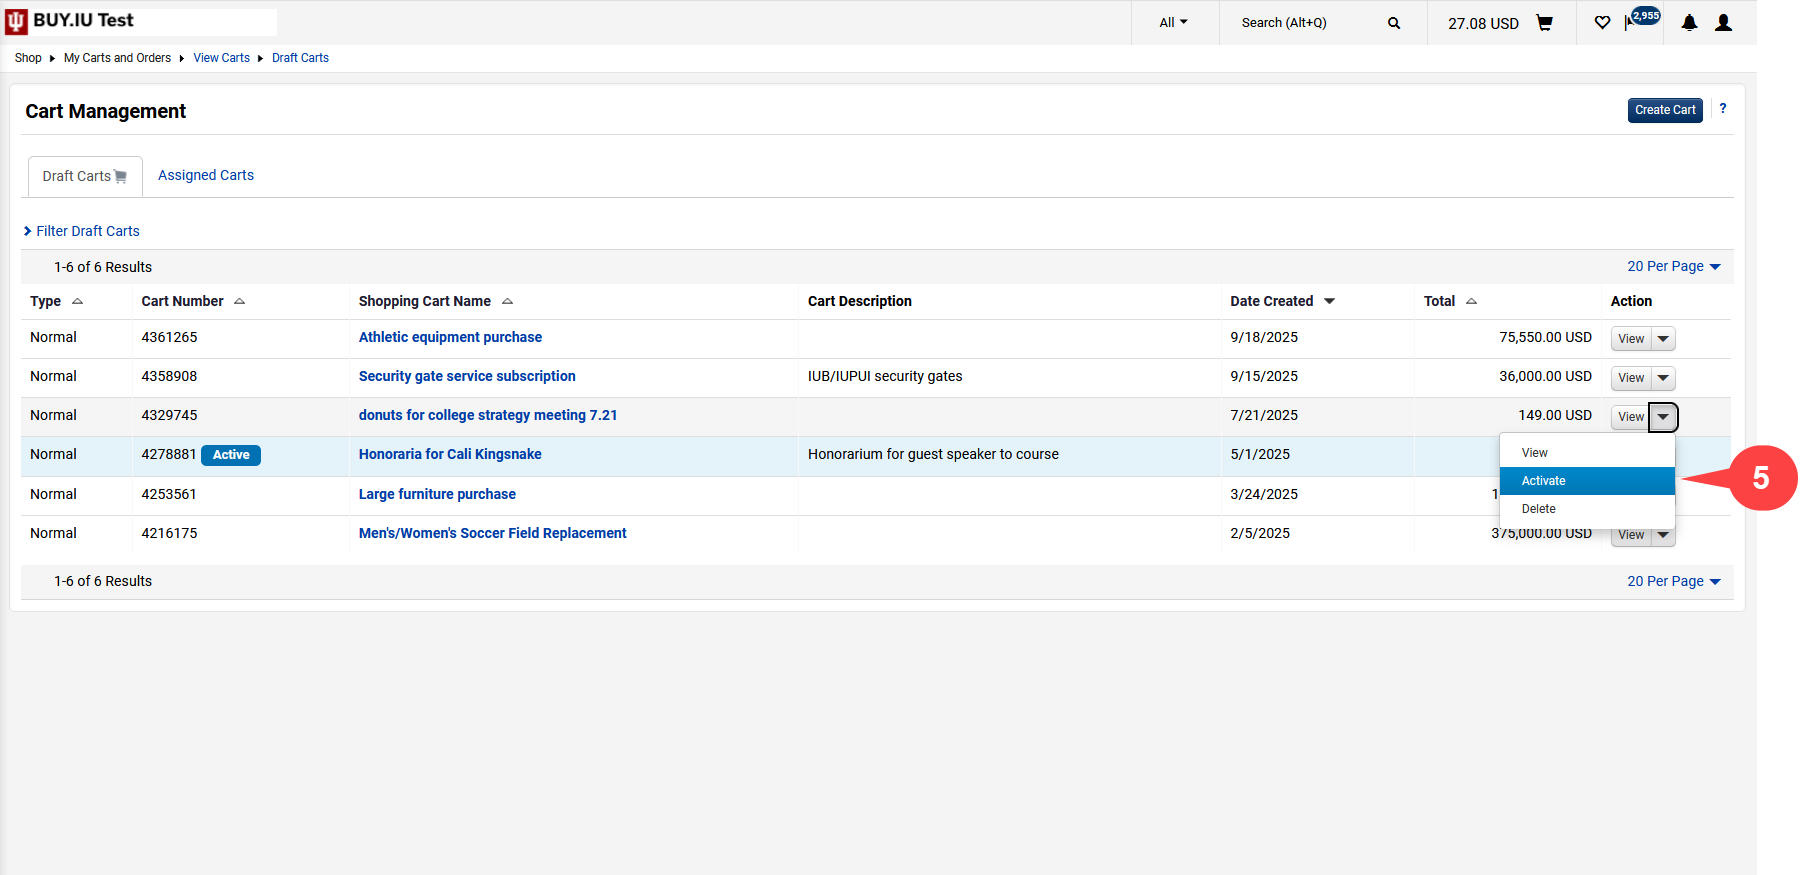Click the shopping cart icon in header
Screen dimensions: 1800x875
click(x=1544, y=23)
